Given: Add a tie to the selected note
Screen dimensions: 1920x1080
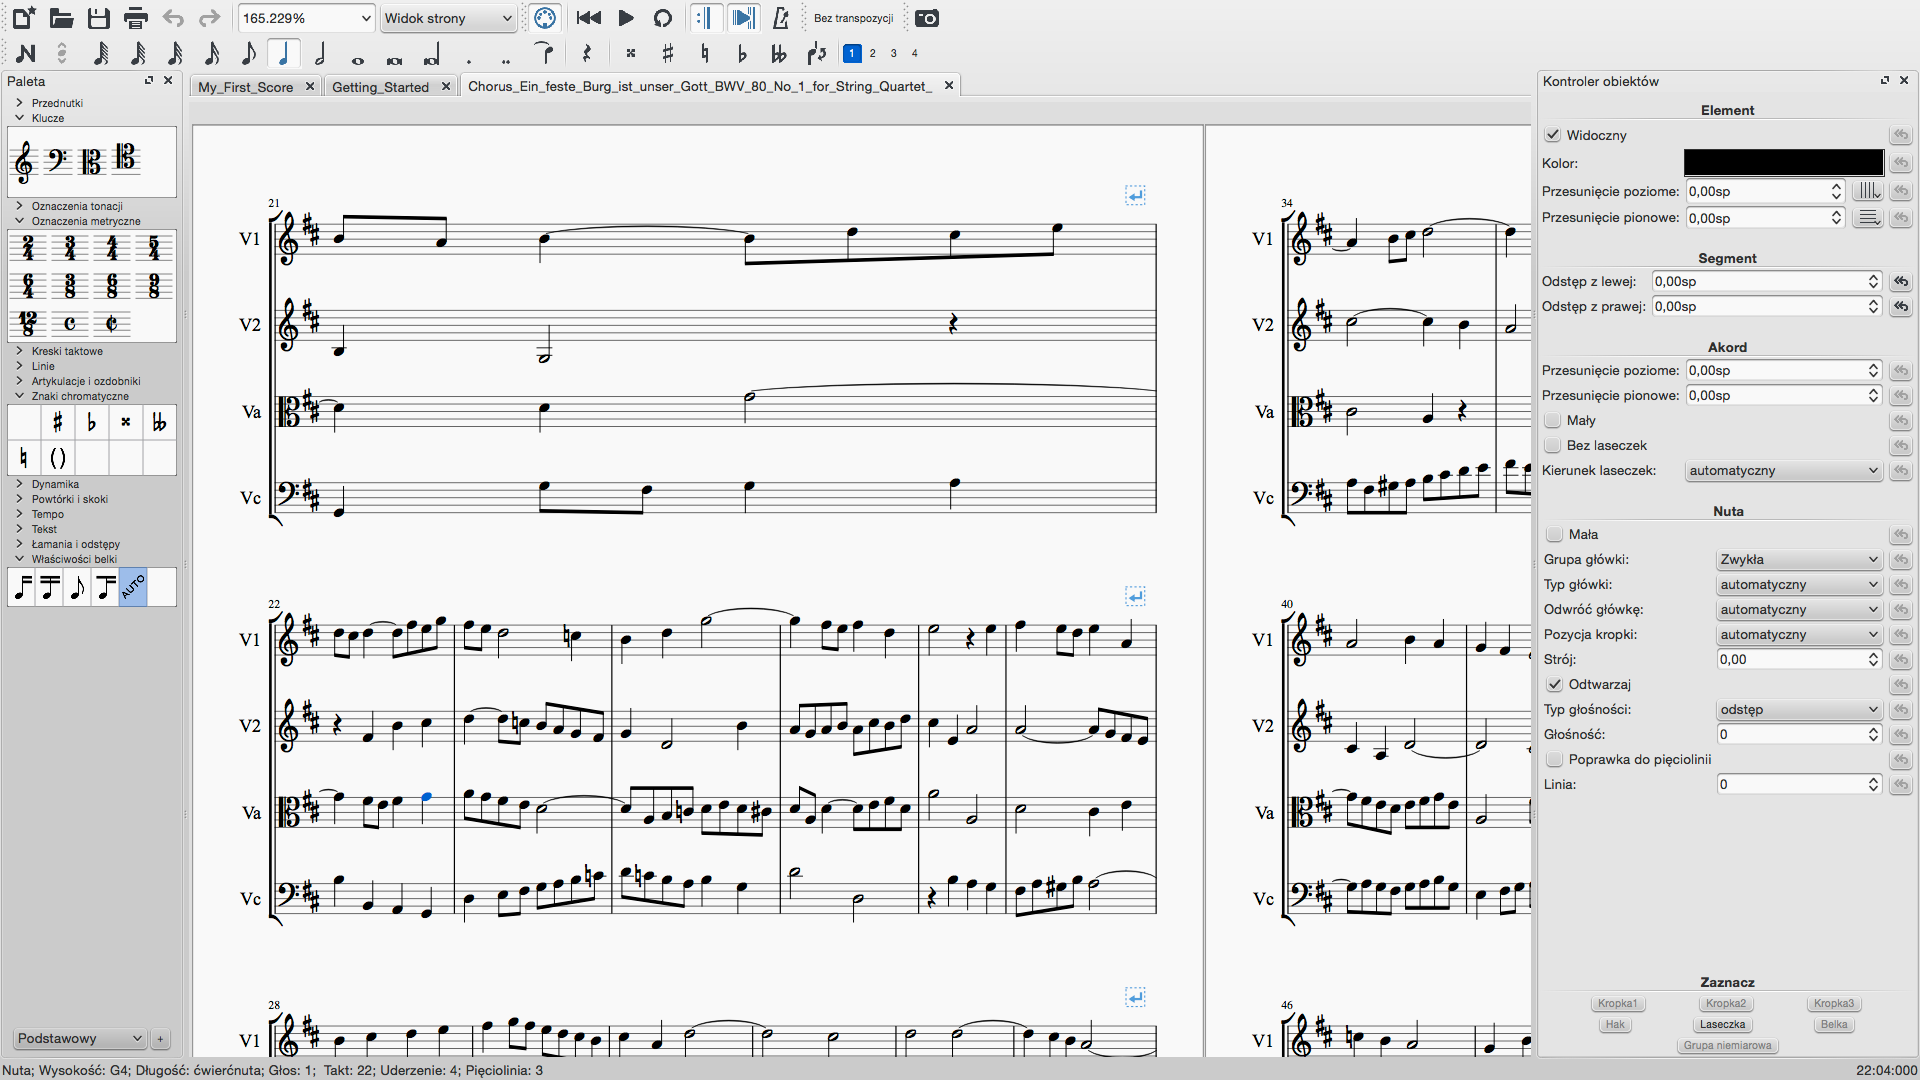Looking at the screenshot, I should coord(544,54).
